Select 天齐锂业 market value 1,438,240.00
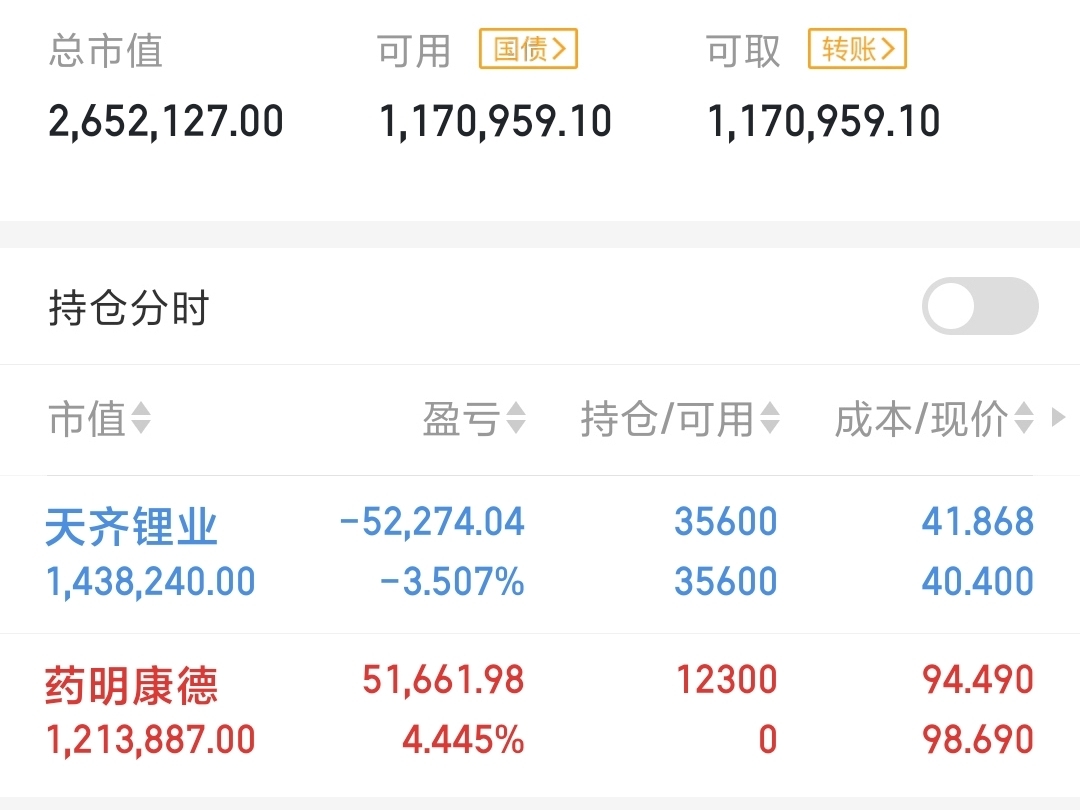1080x810 pixels. pos(151,582)
